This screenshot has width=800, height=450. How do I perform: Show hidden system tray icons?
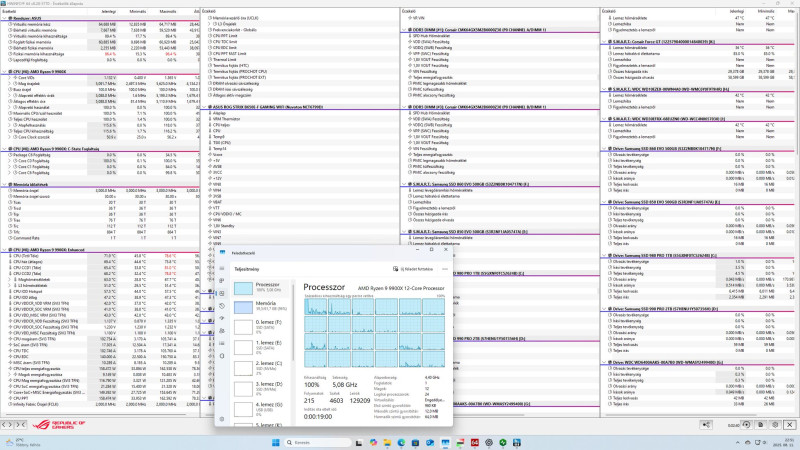tap(738, 442)
